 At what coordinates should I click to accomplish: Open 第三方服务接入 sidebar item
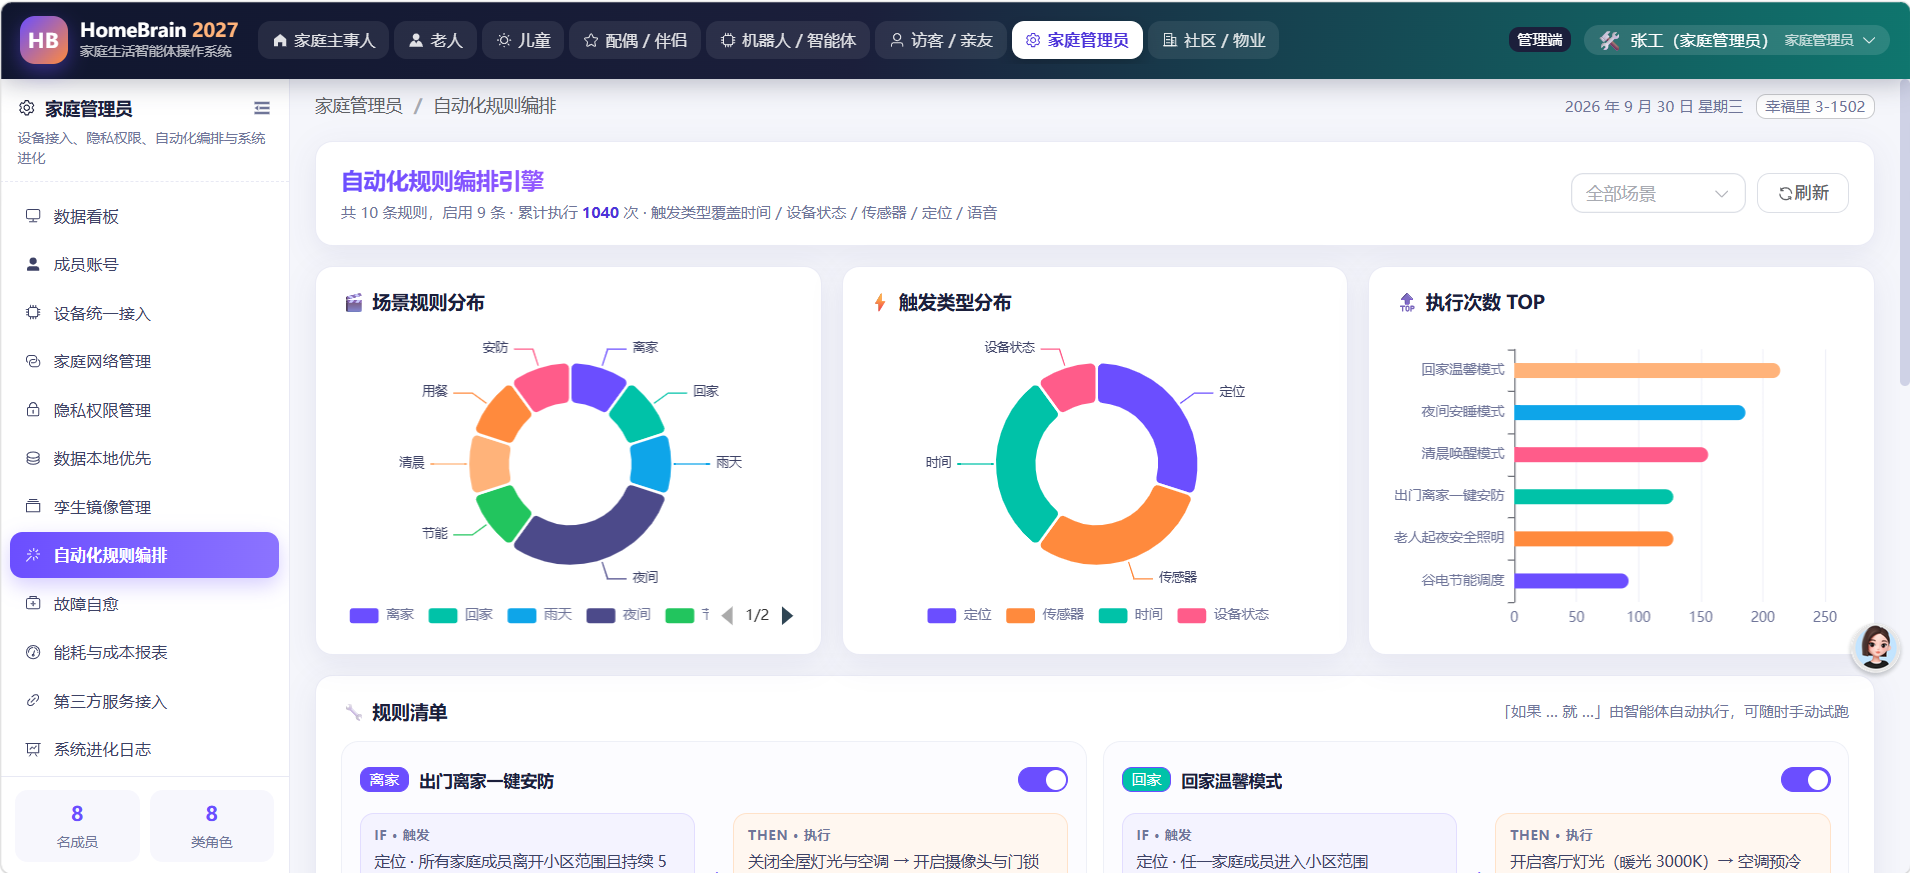click(144, 701)
